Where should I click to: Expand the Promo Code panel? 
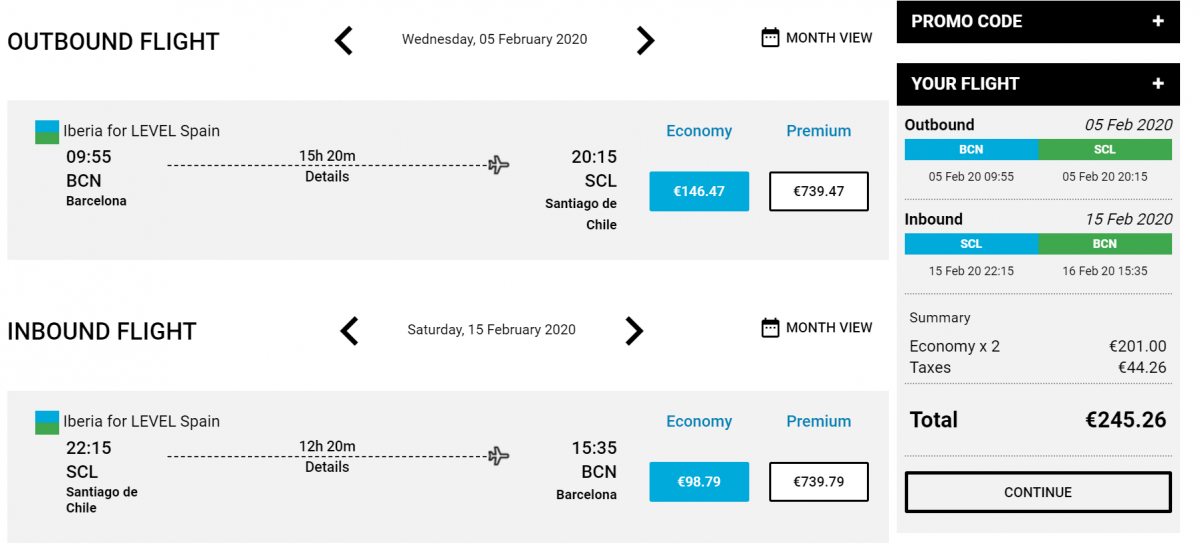coord(1158,21)
